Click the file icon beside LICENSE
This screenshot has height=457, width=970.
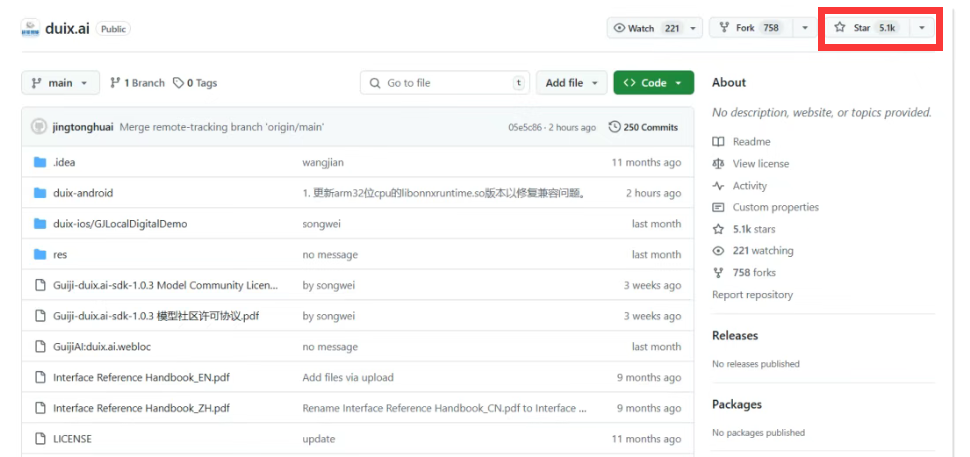(40, 439)
